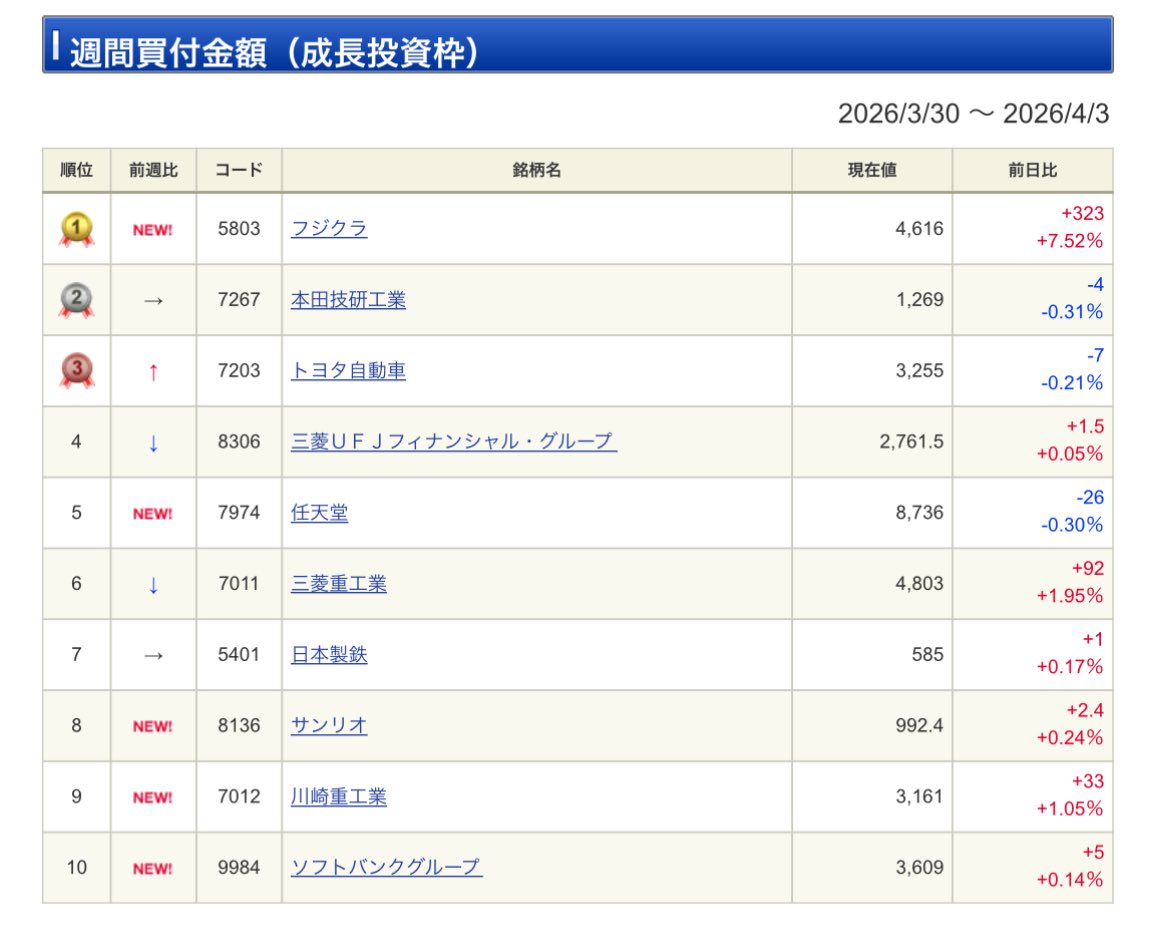Click the silver rank 2 medal icon
Screen dimensions: 1152x933
click(76, 300)
